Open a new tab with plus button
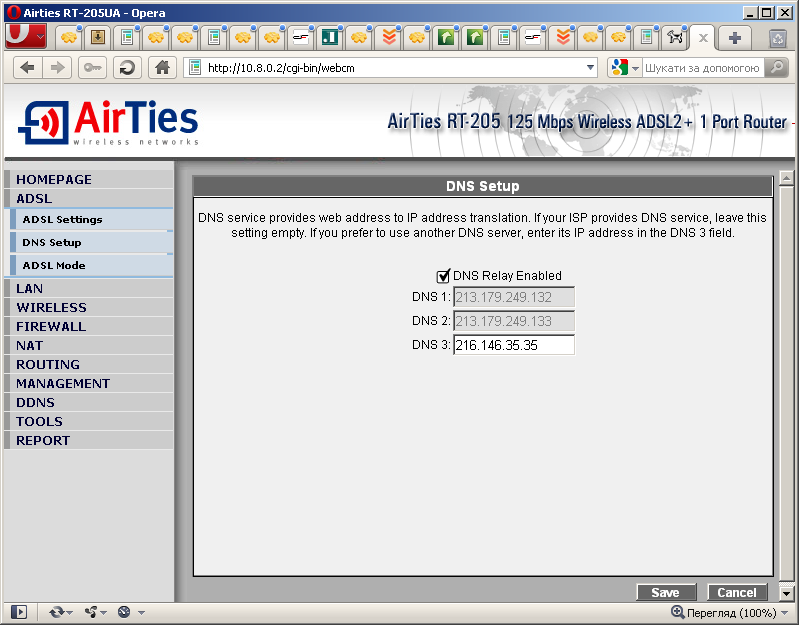The height and width of the screenshot is (625, 799). coord(734,38)
